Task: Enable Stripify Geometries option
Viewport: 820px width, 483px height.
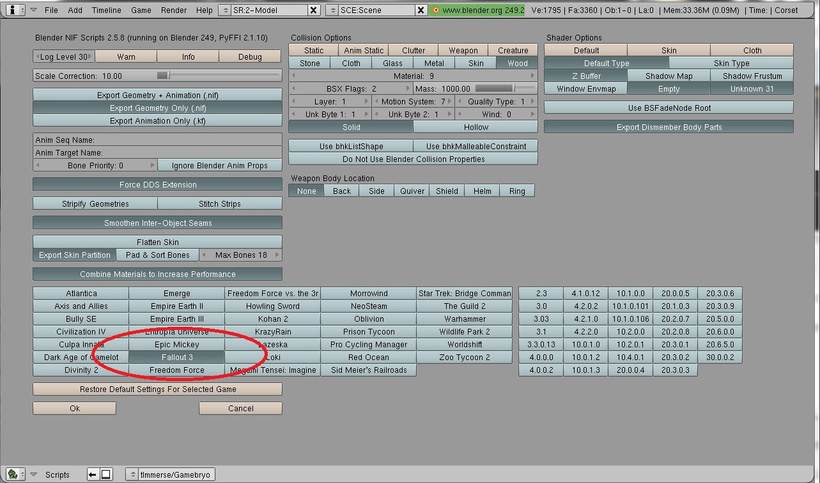Action: click(95, 203)
